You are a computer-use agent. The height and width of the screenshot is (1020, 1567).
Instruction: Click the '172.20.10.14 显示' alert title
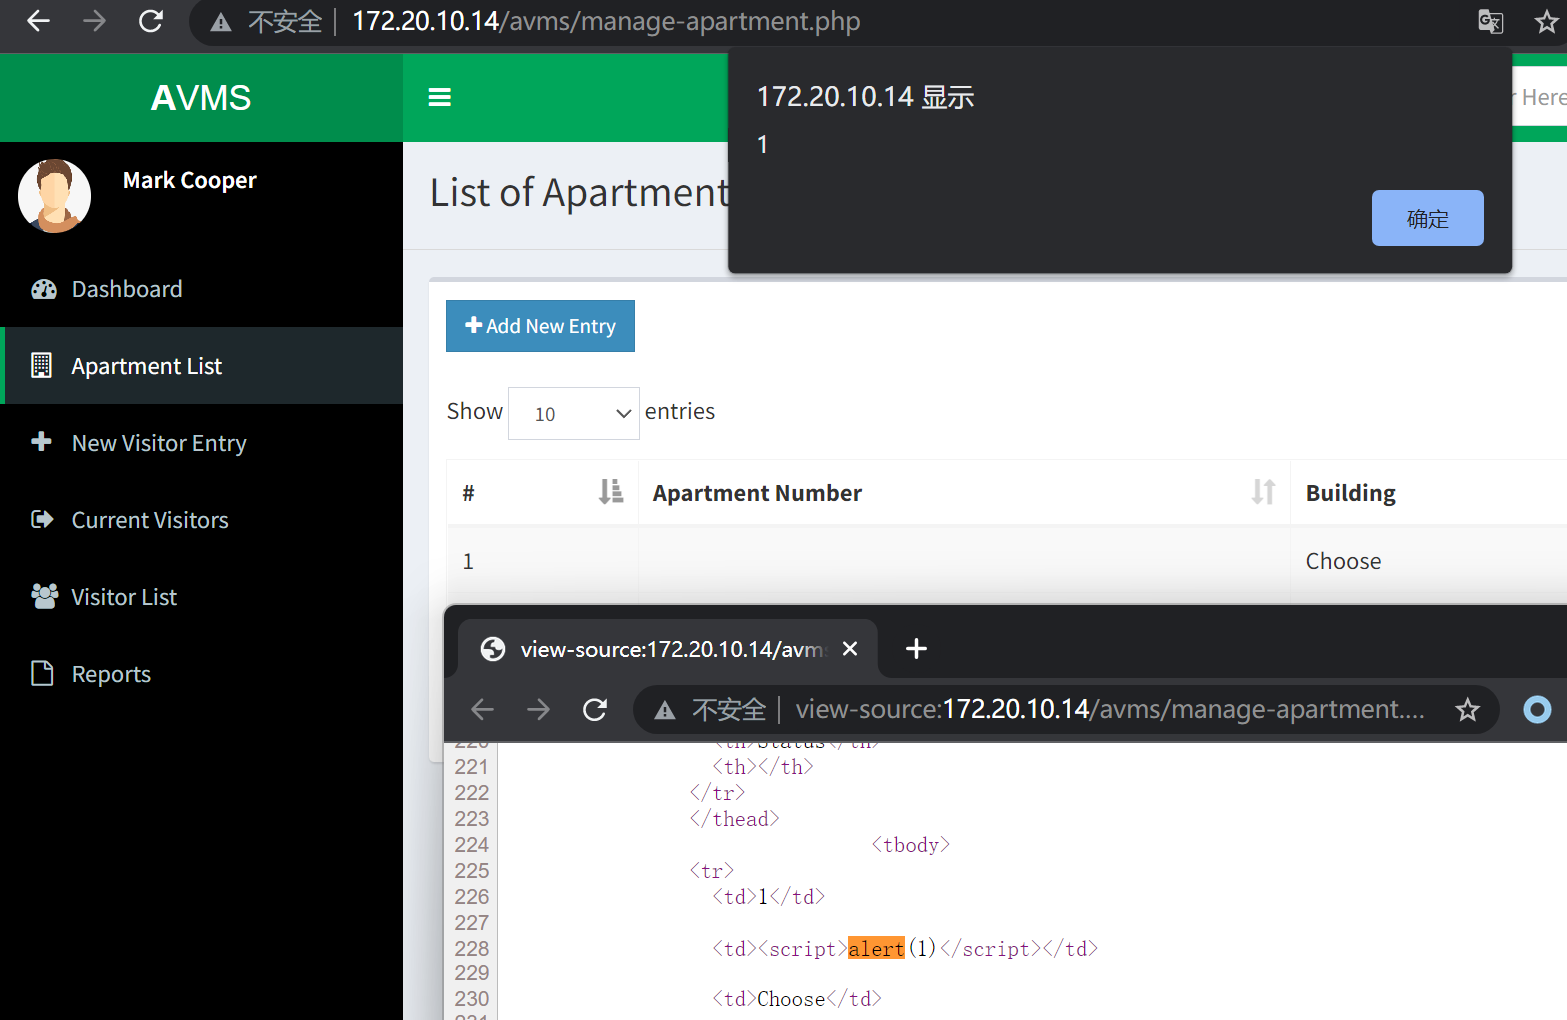click(x=865, y=97)
